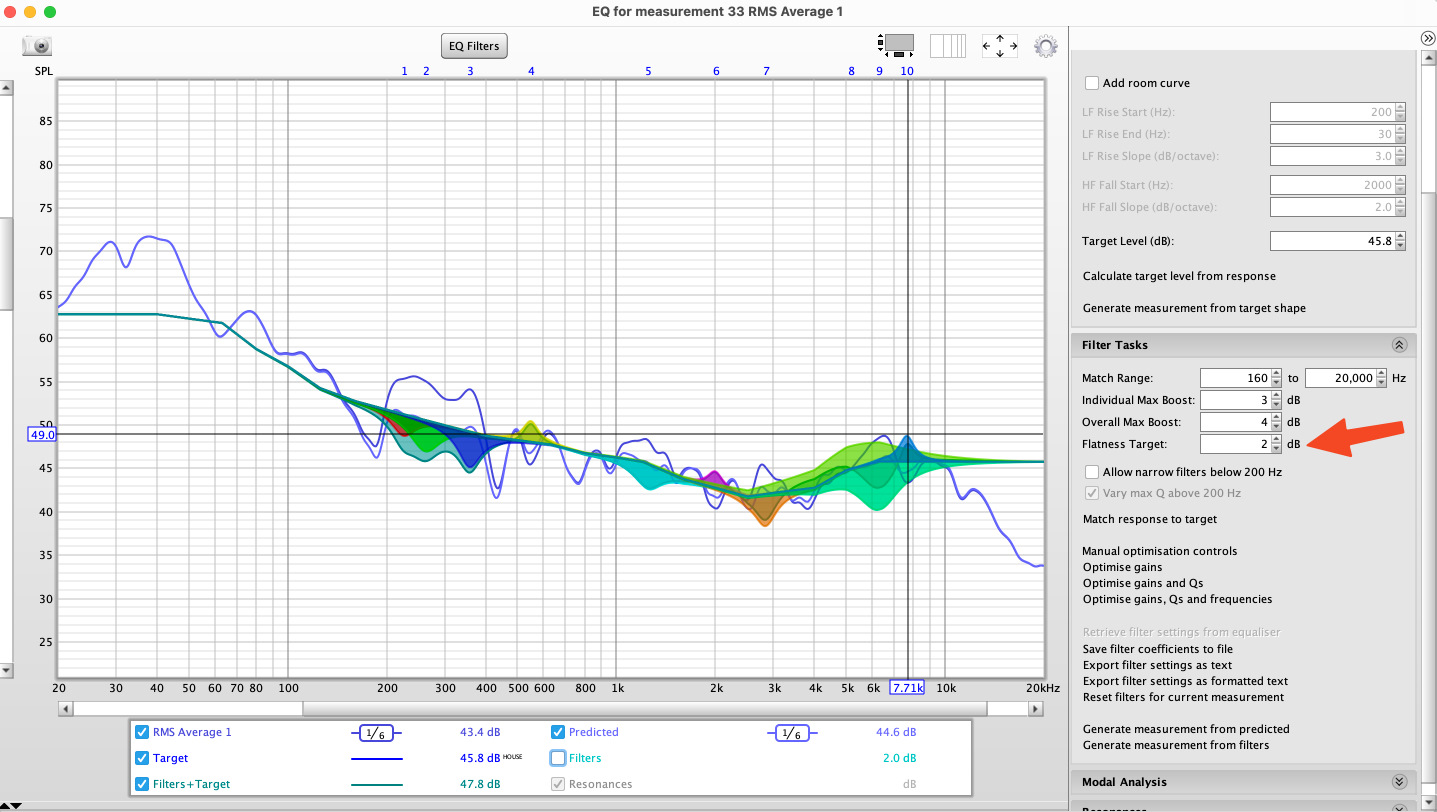
Task: Select filter marker 6 above the graph
Action: [x=716, y=71]
